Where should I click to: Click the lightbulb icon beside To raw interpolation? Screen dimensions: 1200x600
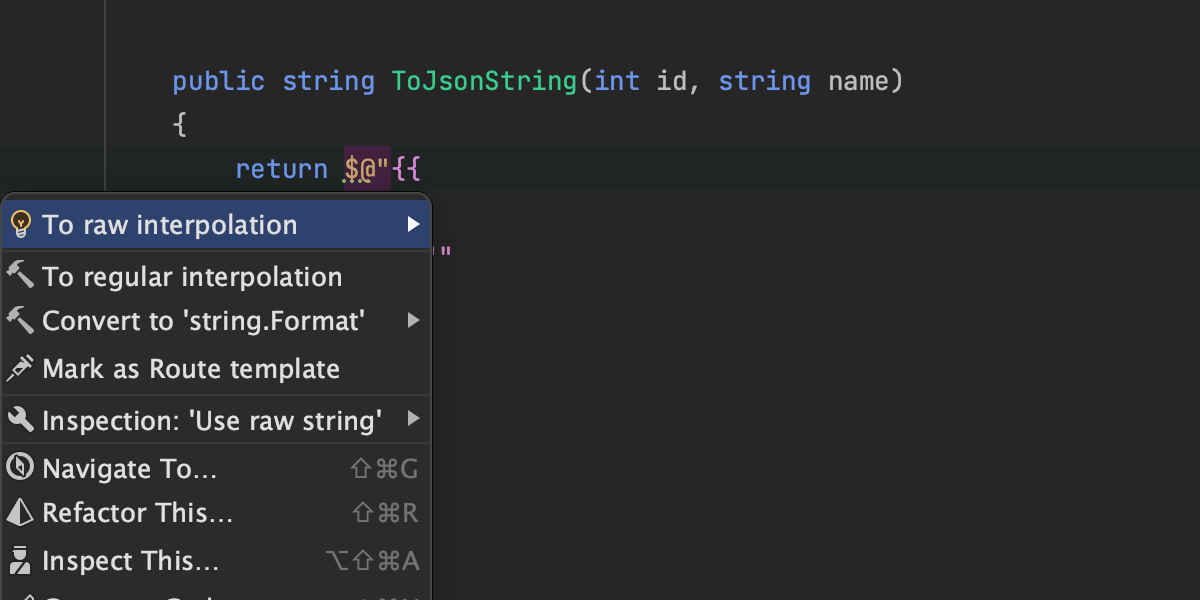(x=20, y=225)
